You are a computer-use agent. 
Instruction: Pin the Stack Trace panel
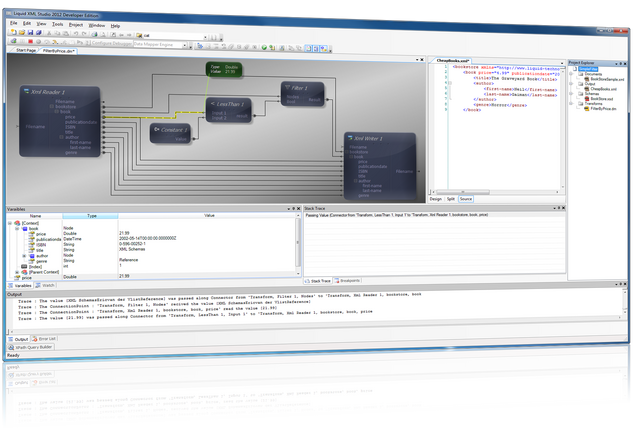[x=559, y=208]
